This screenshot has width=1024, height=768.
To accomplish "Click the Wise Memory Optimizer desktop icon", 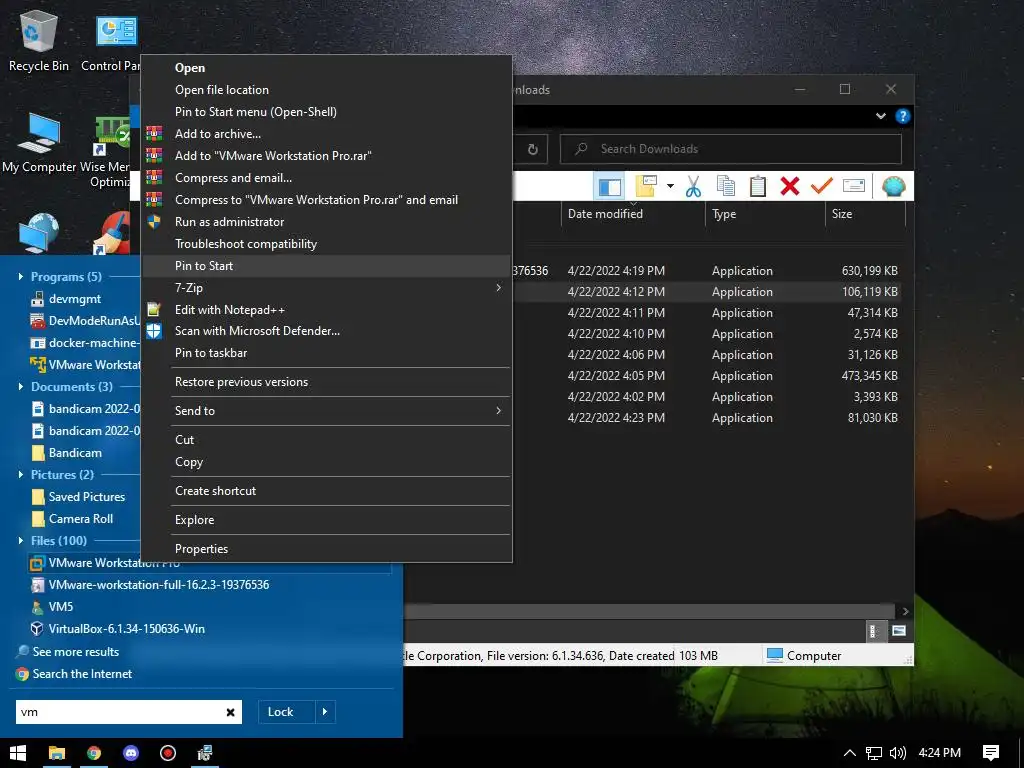I will point(109,152).
